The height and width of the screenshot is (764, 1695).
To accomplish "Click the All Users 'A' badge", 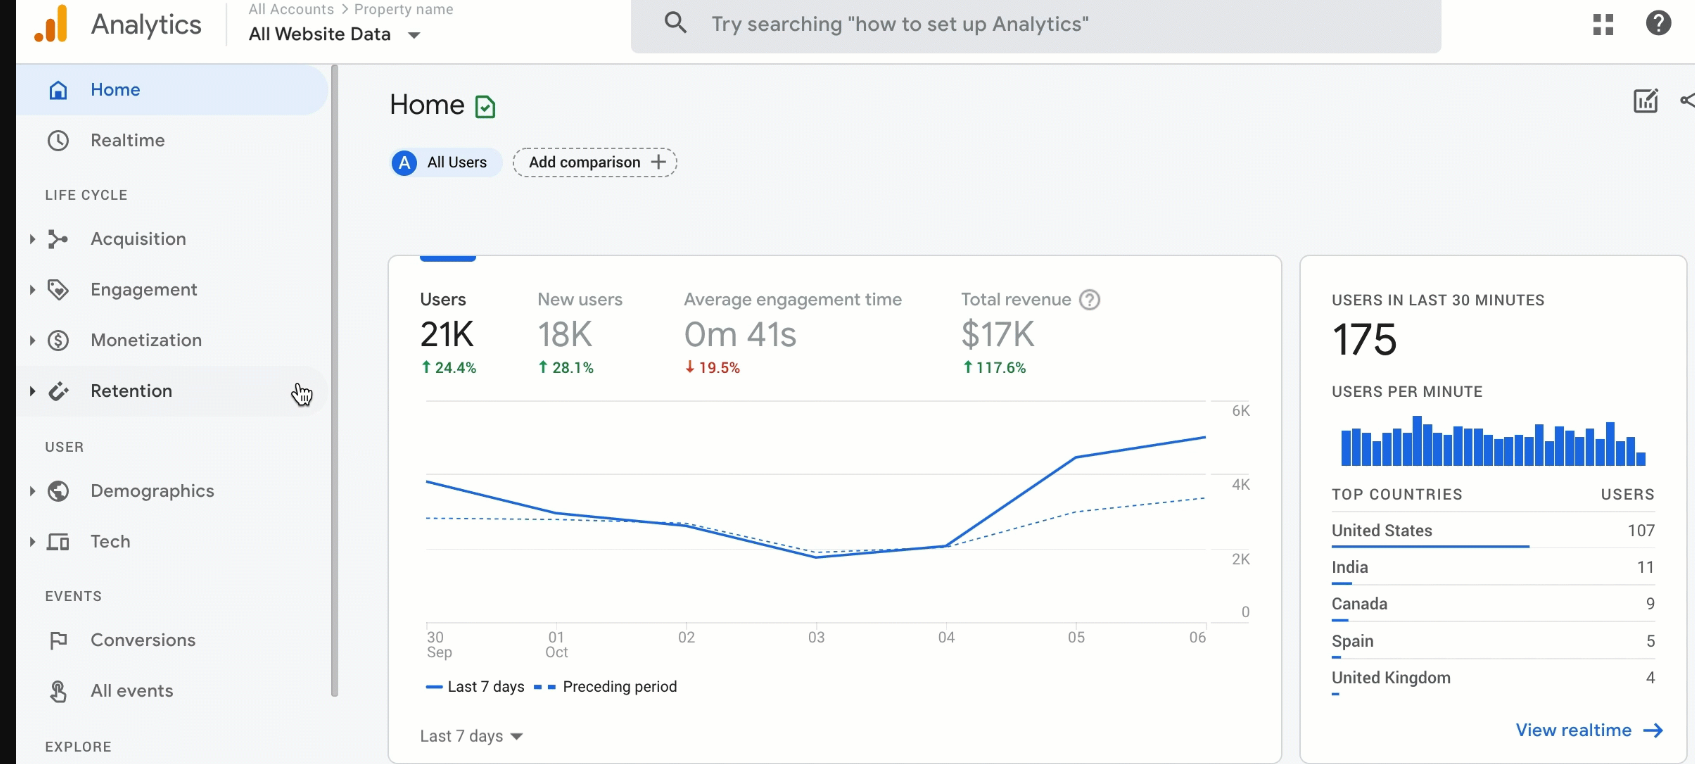I will (x=404, y=163).
